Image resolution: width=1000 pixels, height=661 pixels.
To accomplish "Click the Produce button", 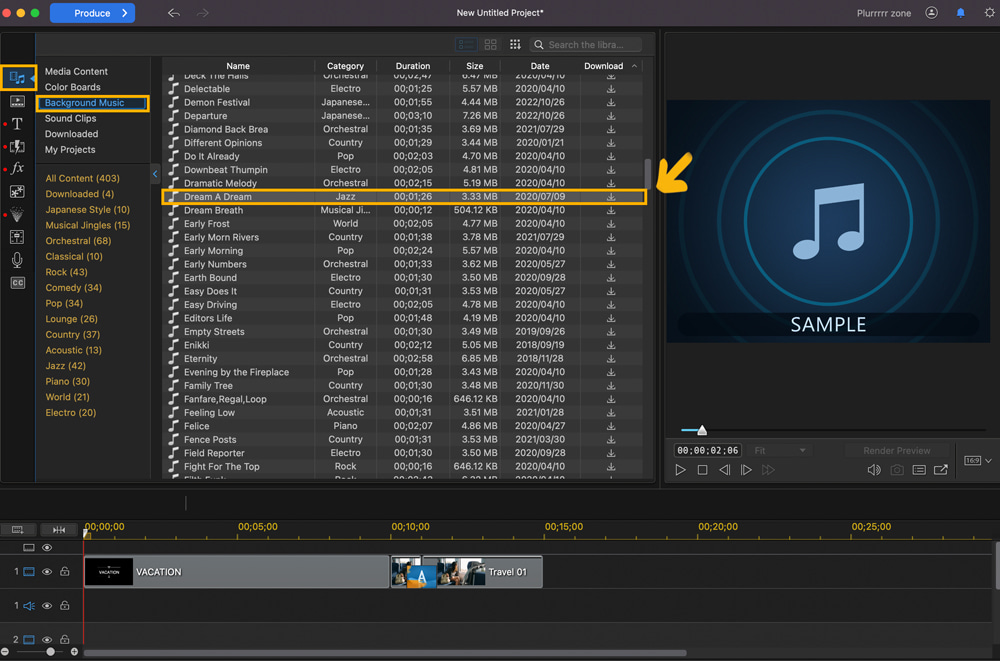I will pyautogui.click(x=92, y=13).
